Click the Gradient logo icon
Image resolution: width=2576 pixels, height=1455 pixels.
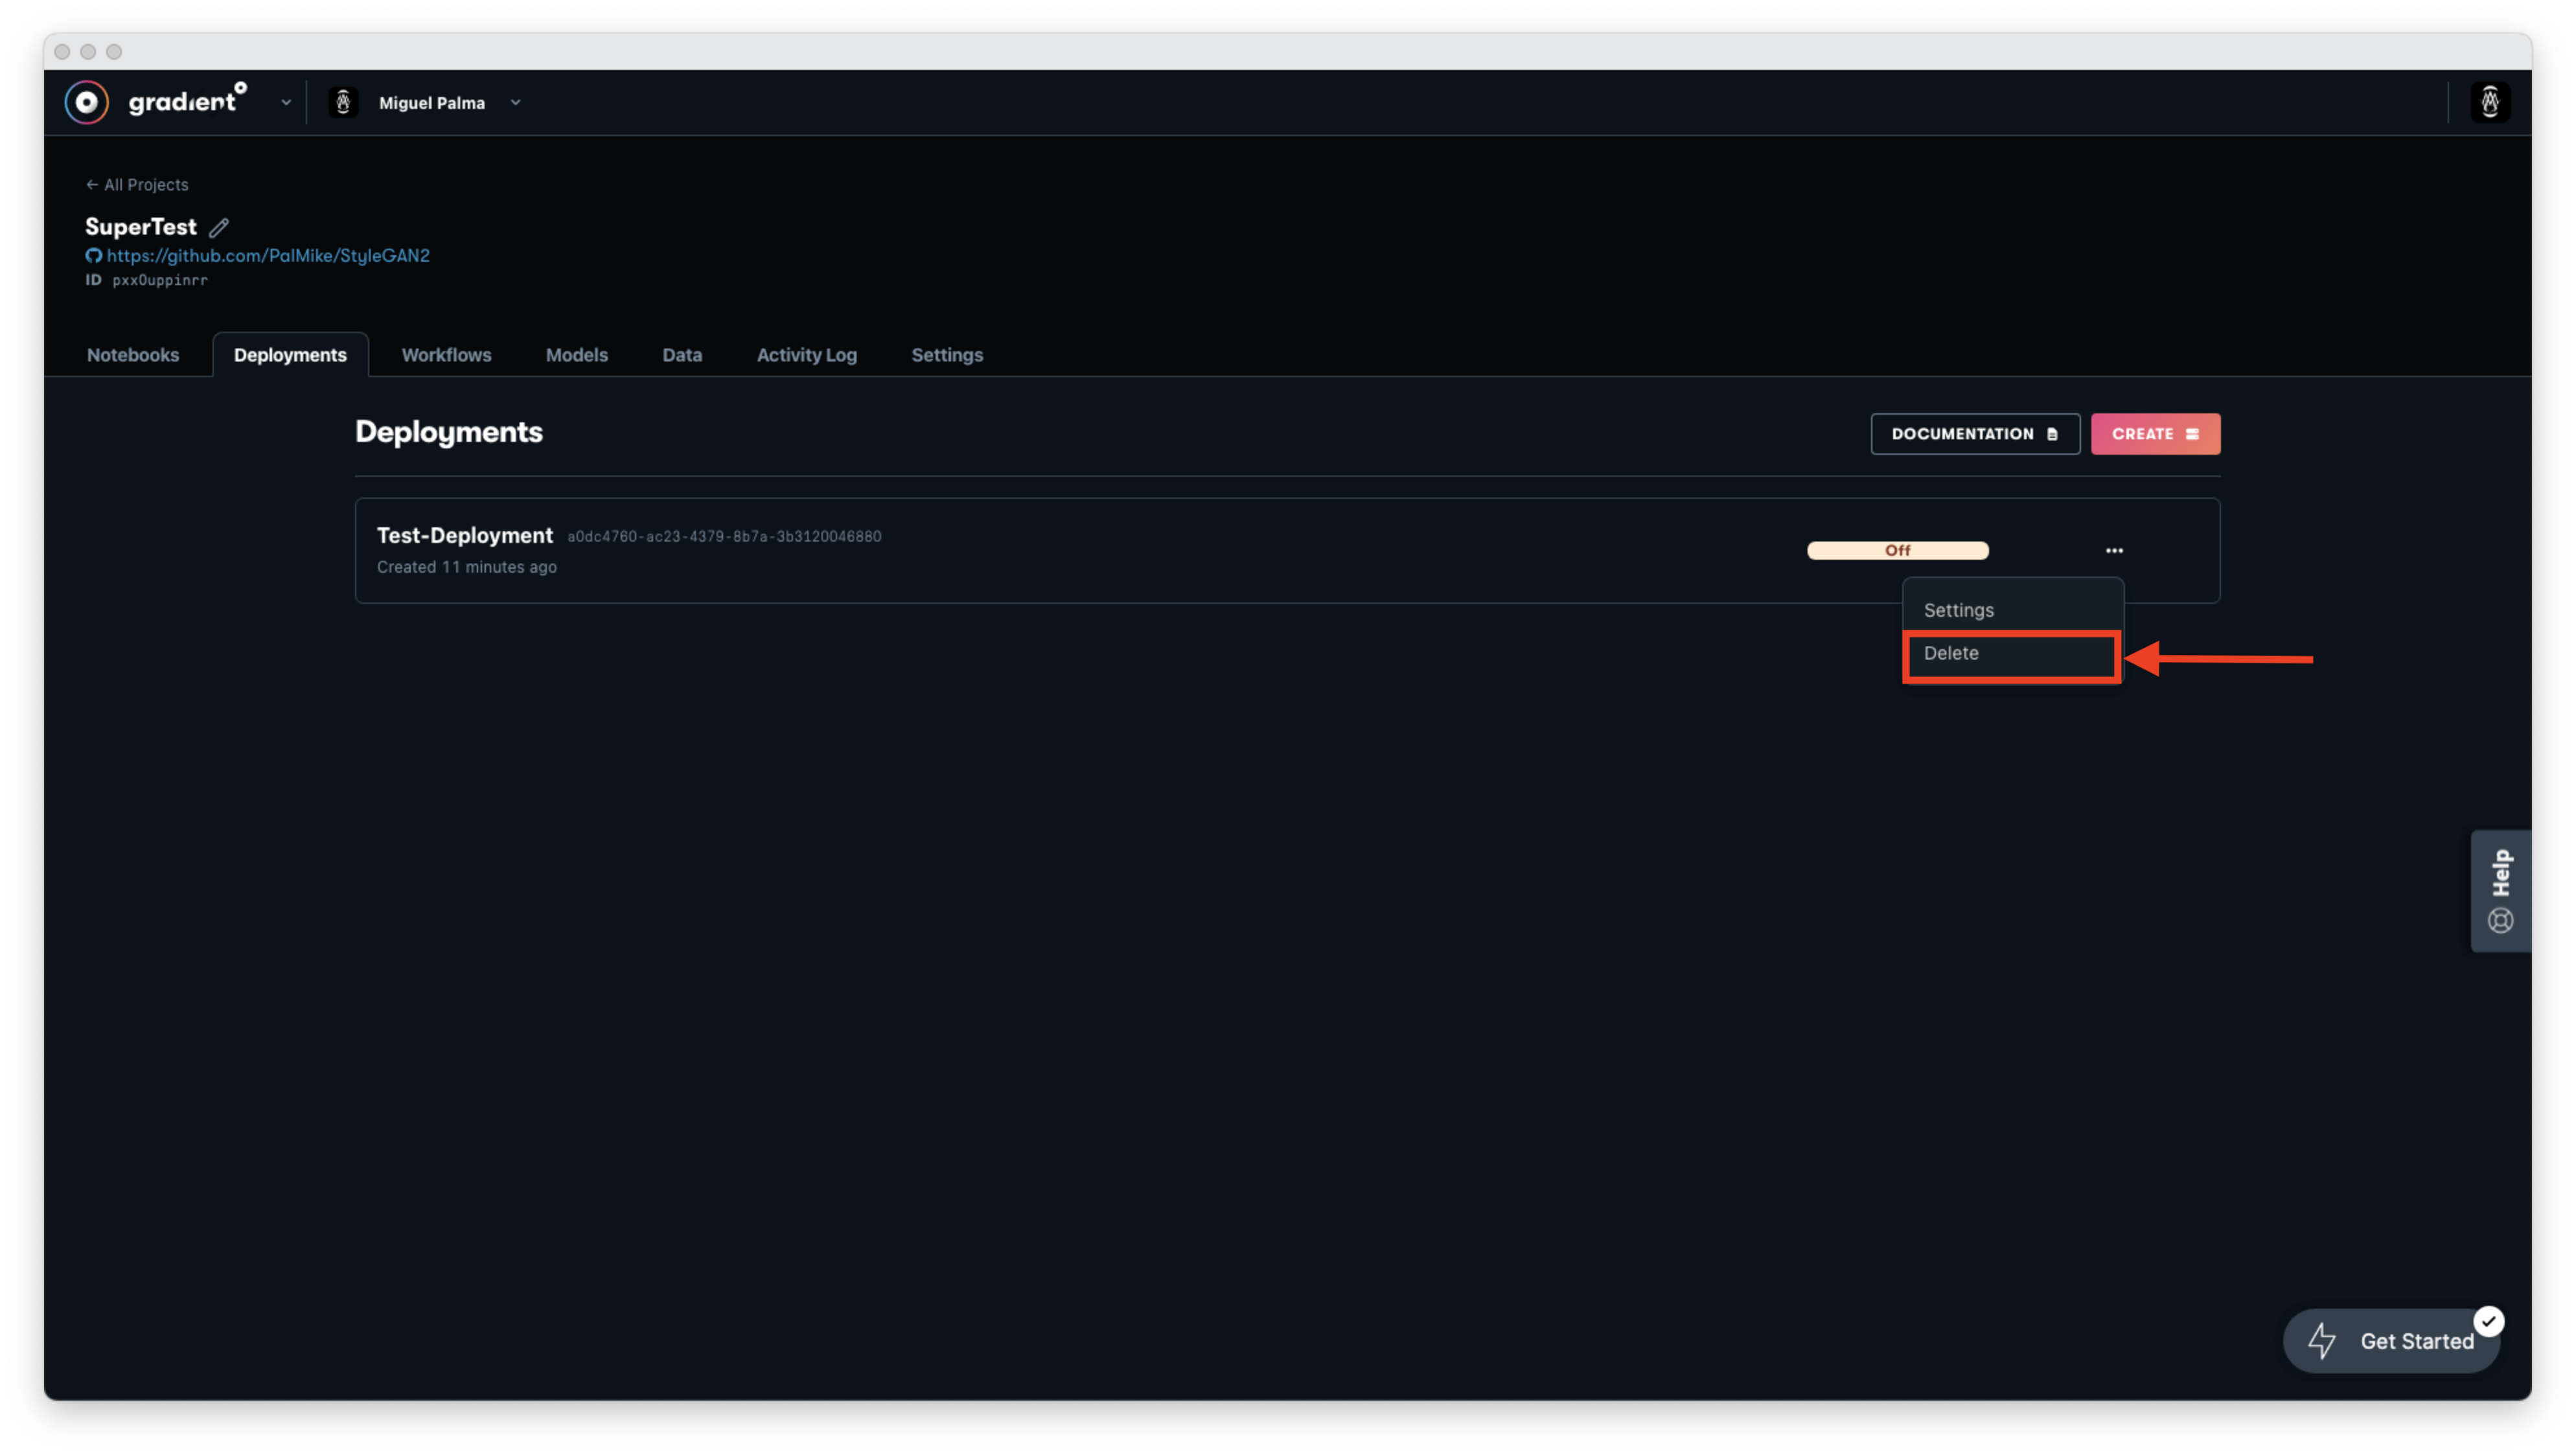tap(87, 102)
